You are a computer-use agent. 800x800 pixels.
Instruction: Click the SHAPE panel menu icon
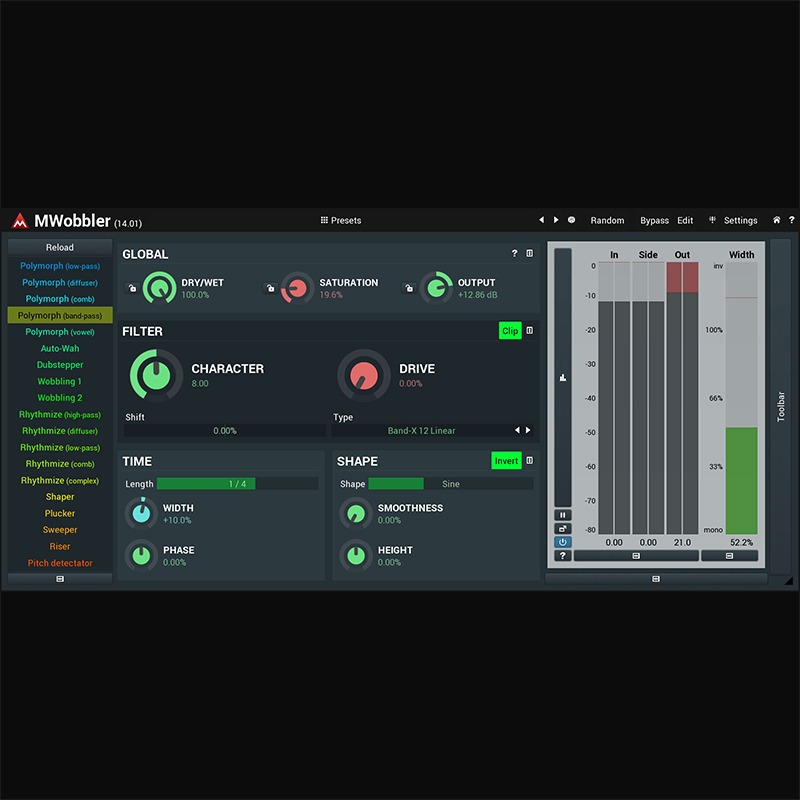click(x=530, y=461)
